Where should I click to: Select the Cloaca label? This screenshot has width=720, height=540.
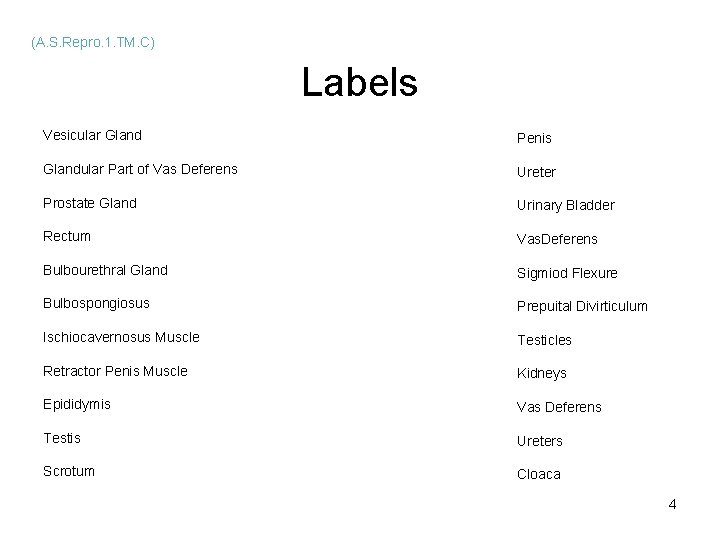point(539,474)
